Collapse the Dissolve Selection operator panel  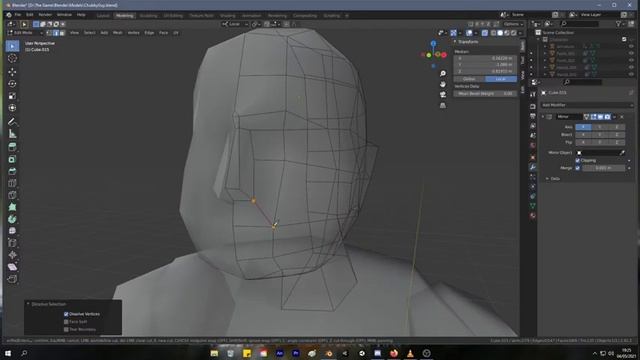pos(28,304)
